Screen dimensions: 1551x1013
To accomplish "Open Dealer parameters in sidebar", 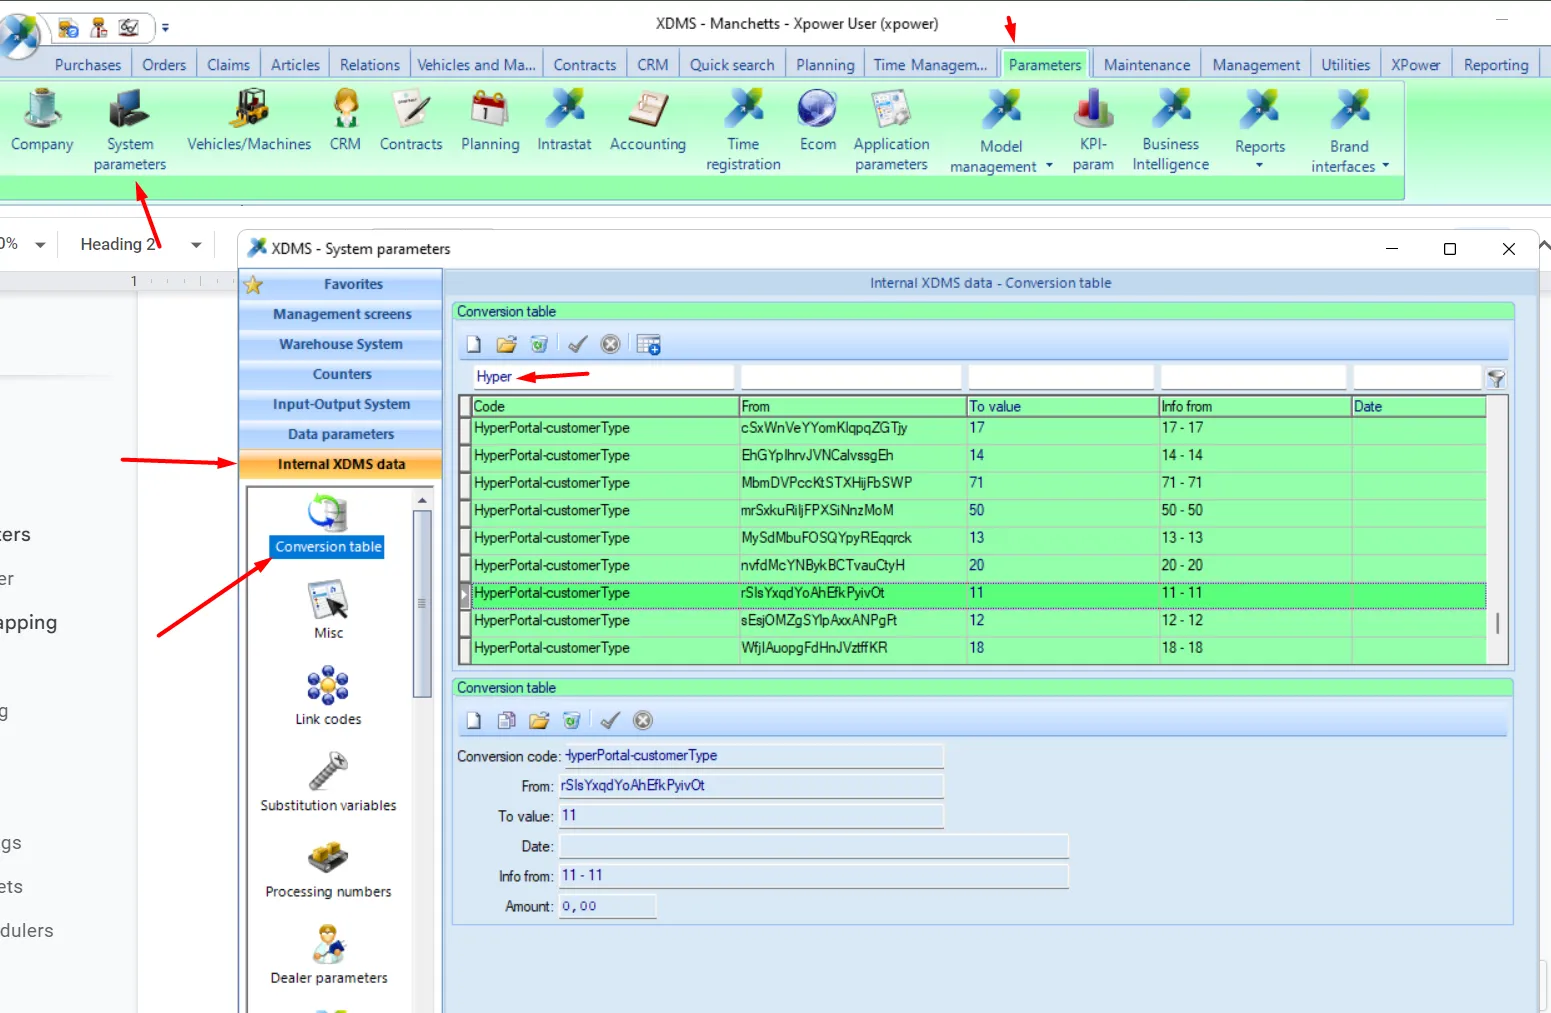I will tap(328, 955).
